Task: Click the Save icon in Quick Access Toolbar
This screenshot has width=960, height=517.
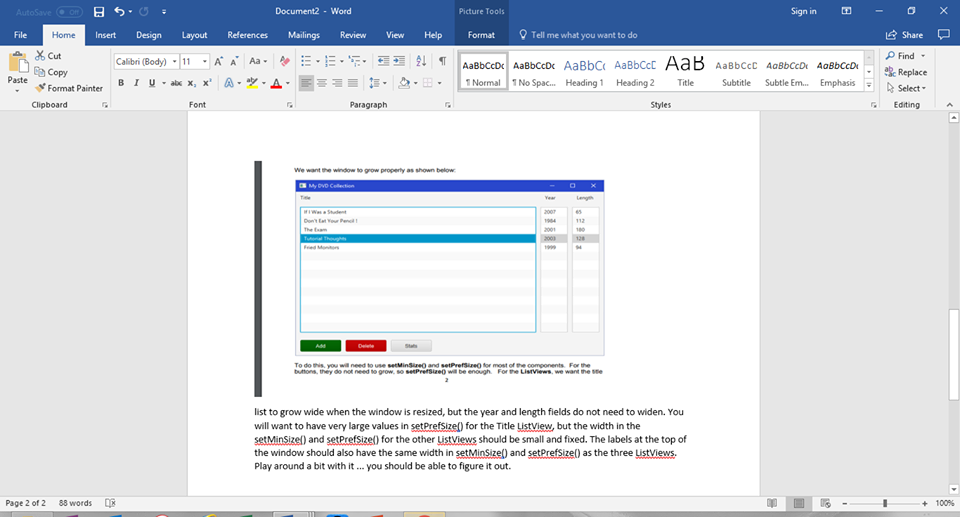Action: 99,12
